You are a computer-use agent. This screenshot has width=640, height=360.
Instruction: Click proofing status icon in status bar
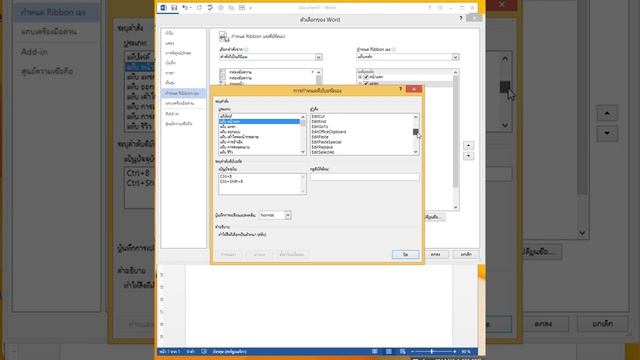click(204, 351)
